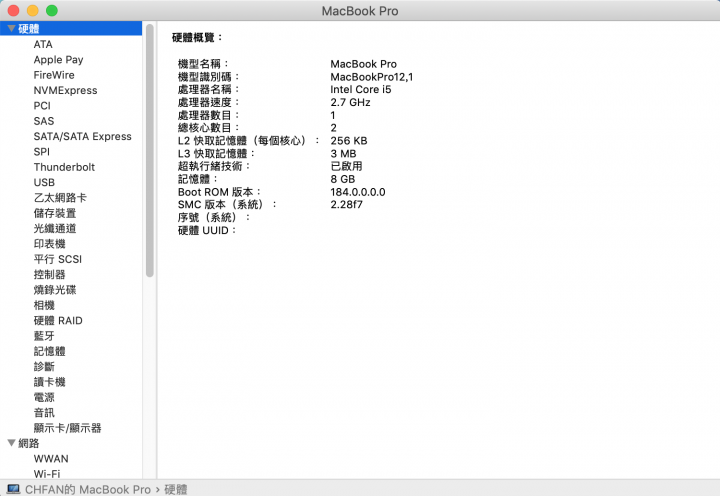Select ATA in the sidebar
This screenshot has width=720, height=496.
43,45
